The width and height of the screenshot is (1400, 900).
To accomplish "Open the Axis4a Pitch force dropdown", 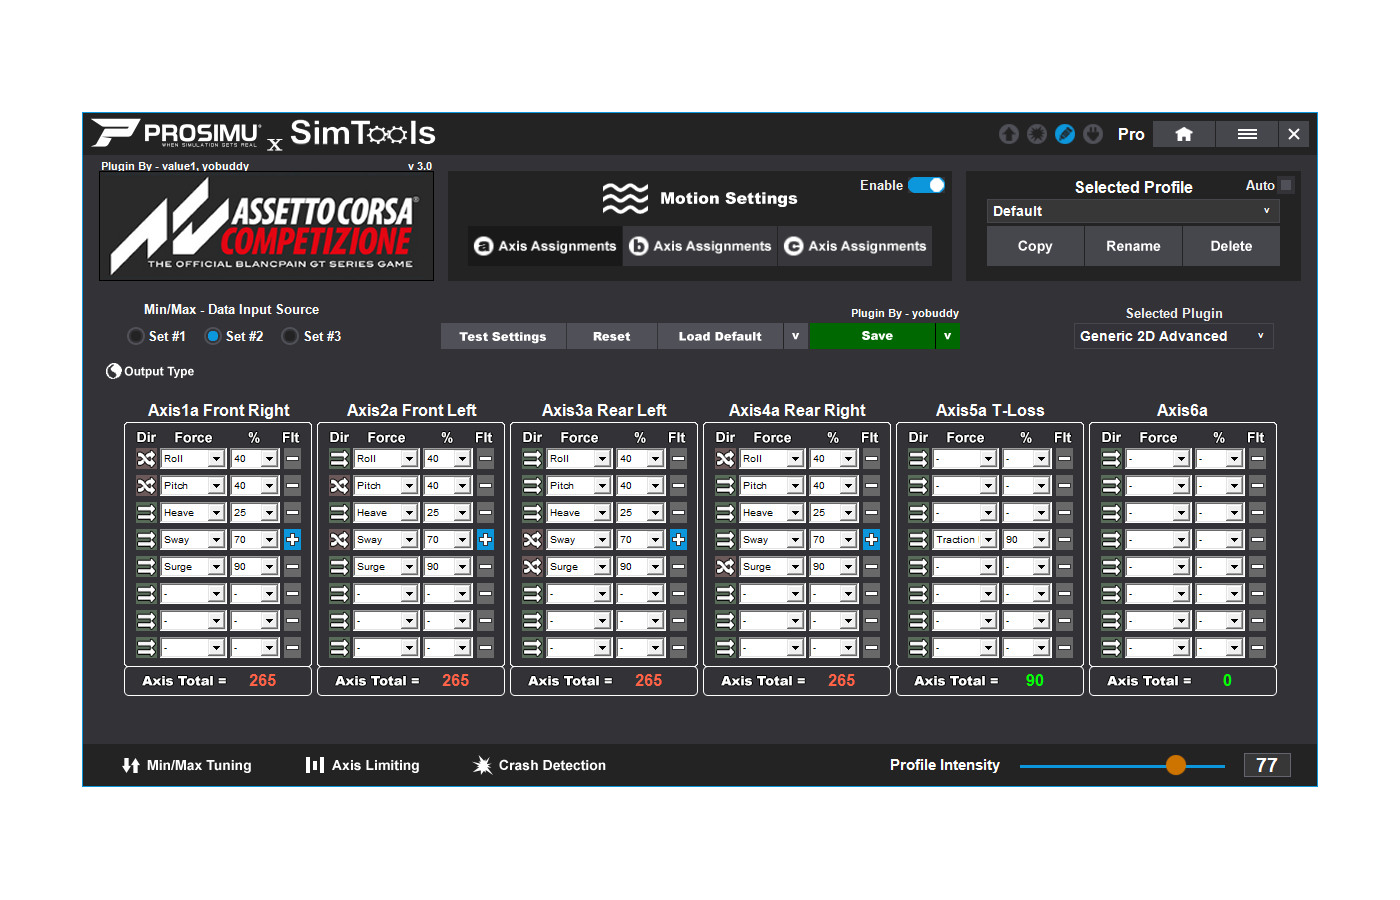I will coord(772,486).
